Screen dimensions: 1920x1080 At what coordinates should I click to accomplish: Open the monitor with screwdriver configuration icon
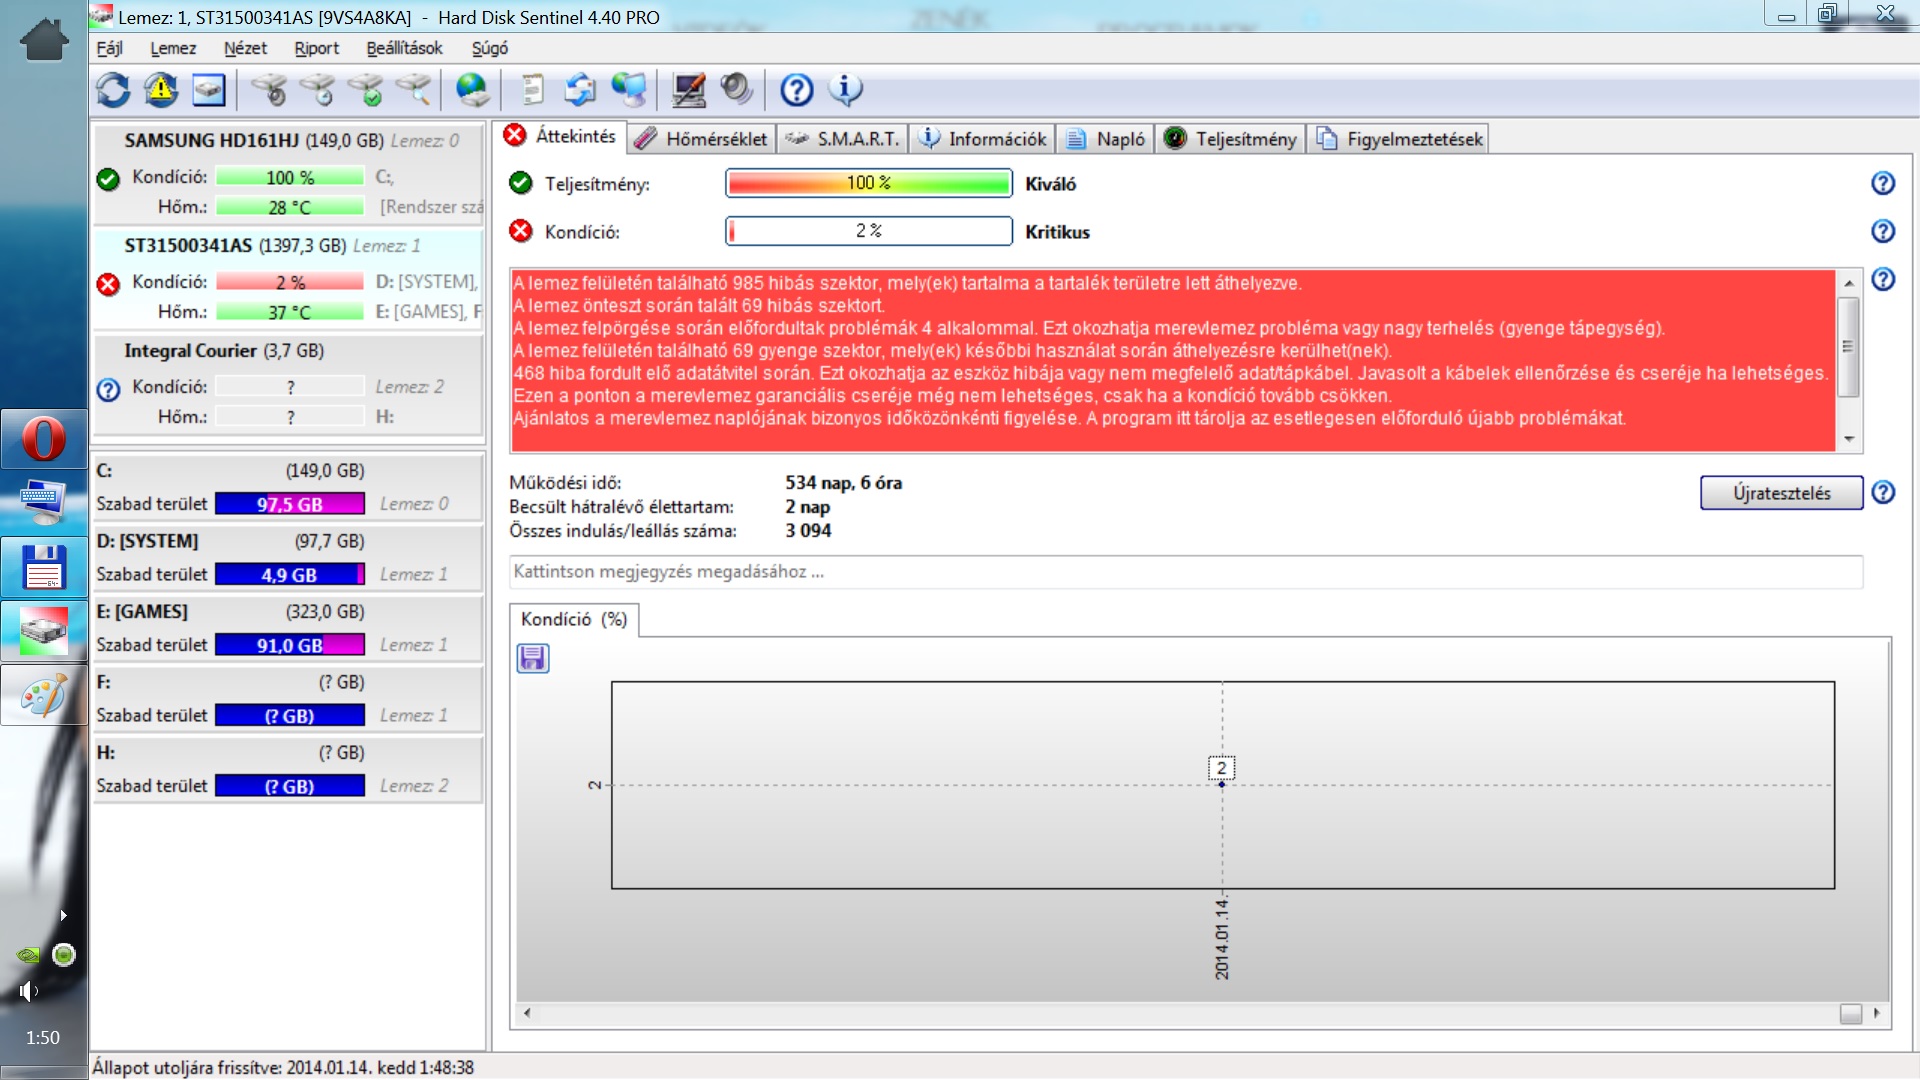tap(689, 90)
